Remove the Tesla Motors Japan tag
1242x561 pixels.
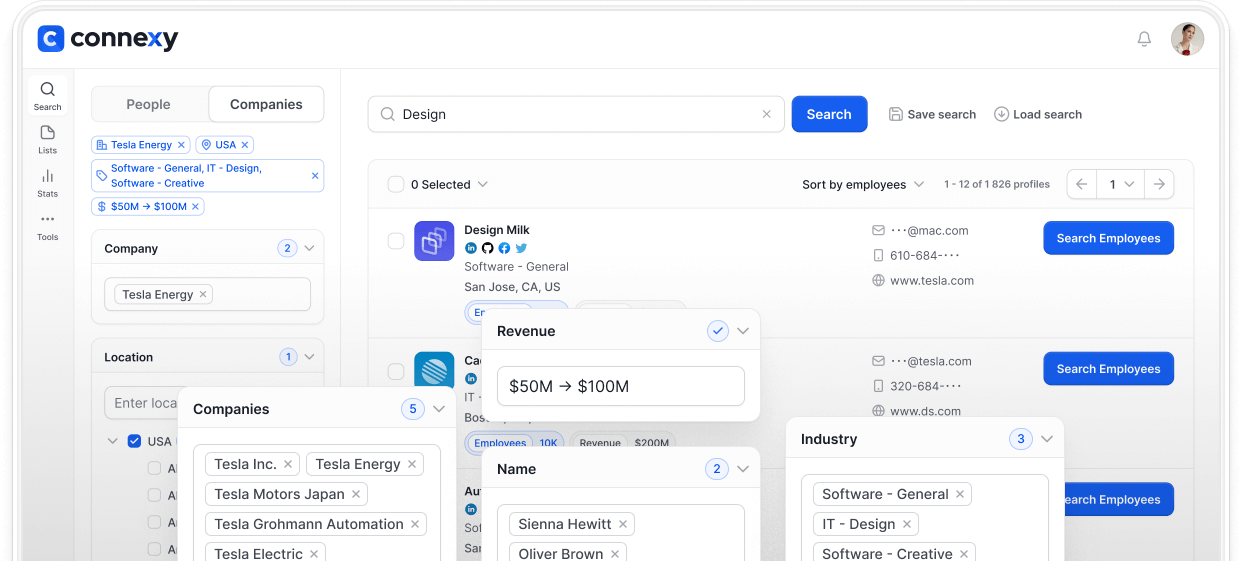[x=355, y=494]
